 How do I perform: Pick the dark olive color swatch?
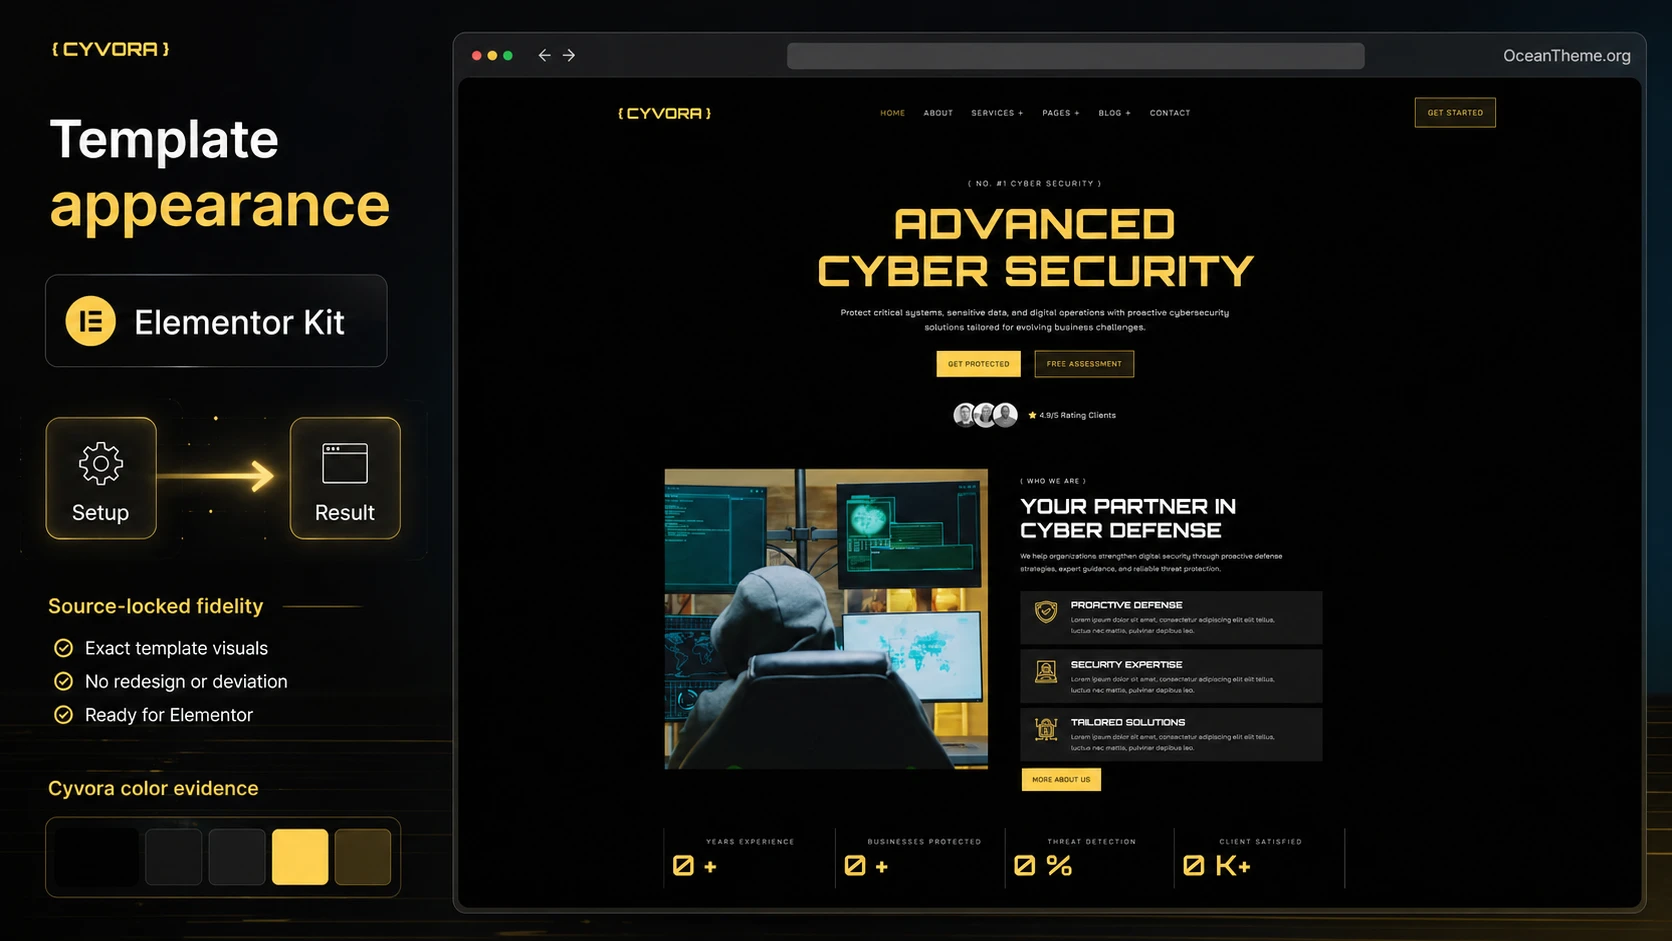[363, 857]
